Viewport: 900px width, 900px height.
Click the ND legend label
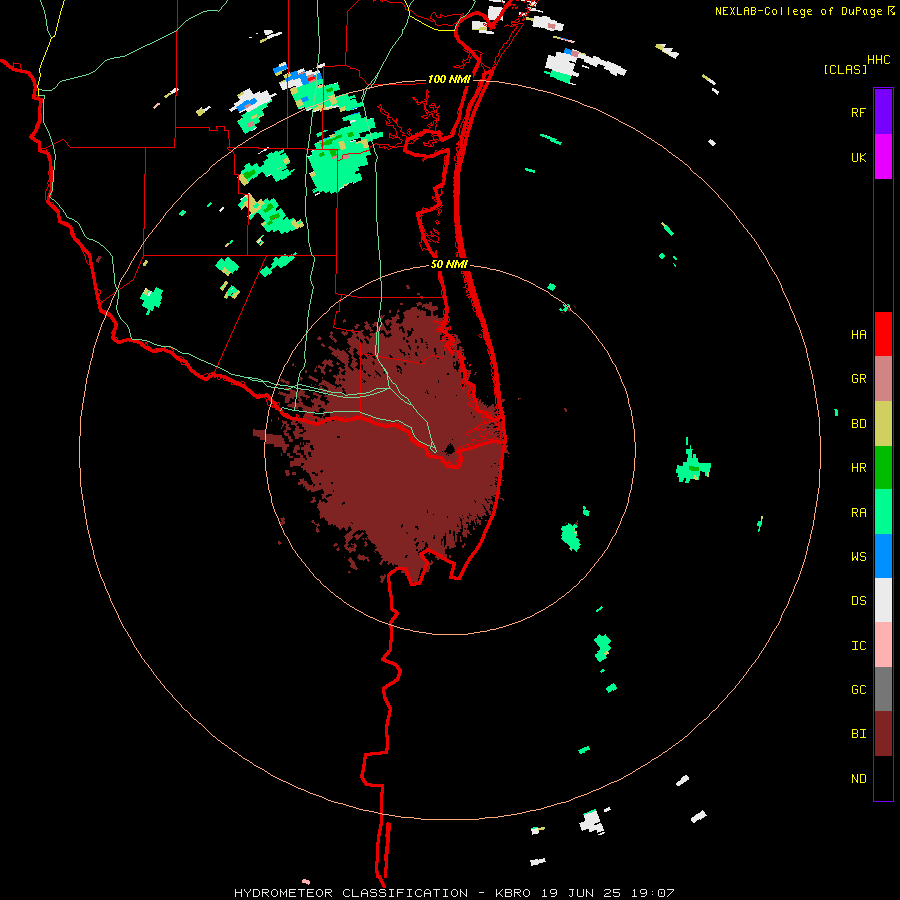(x=858, y=779)
